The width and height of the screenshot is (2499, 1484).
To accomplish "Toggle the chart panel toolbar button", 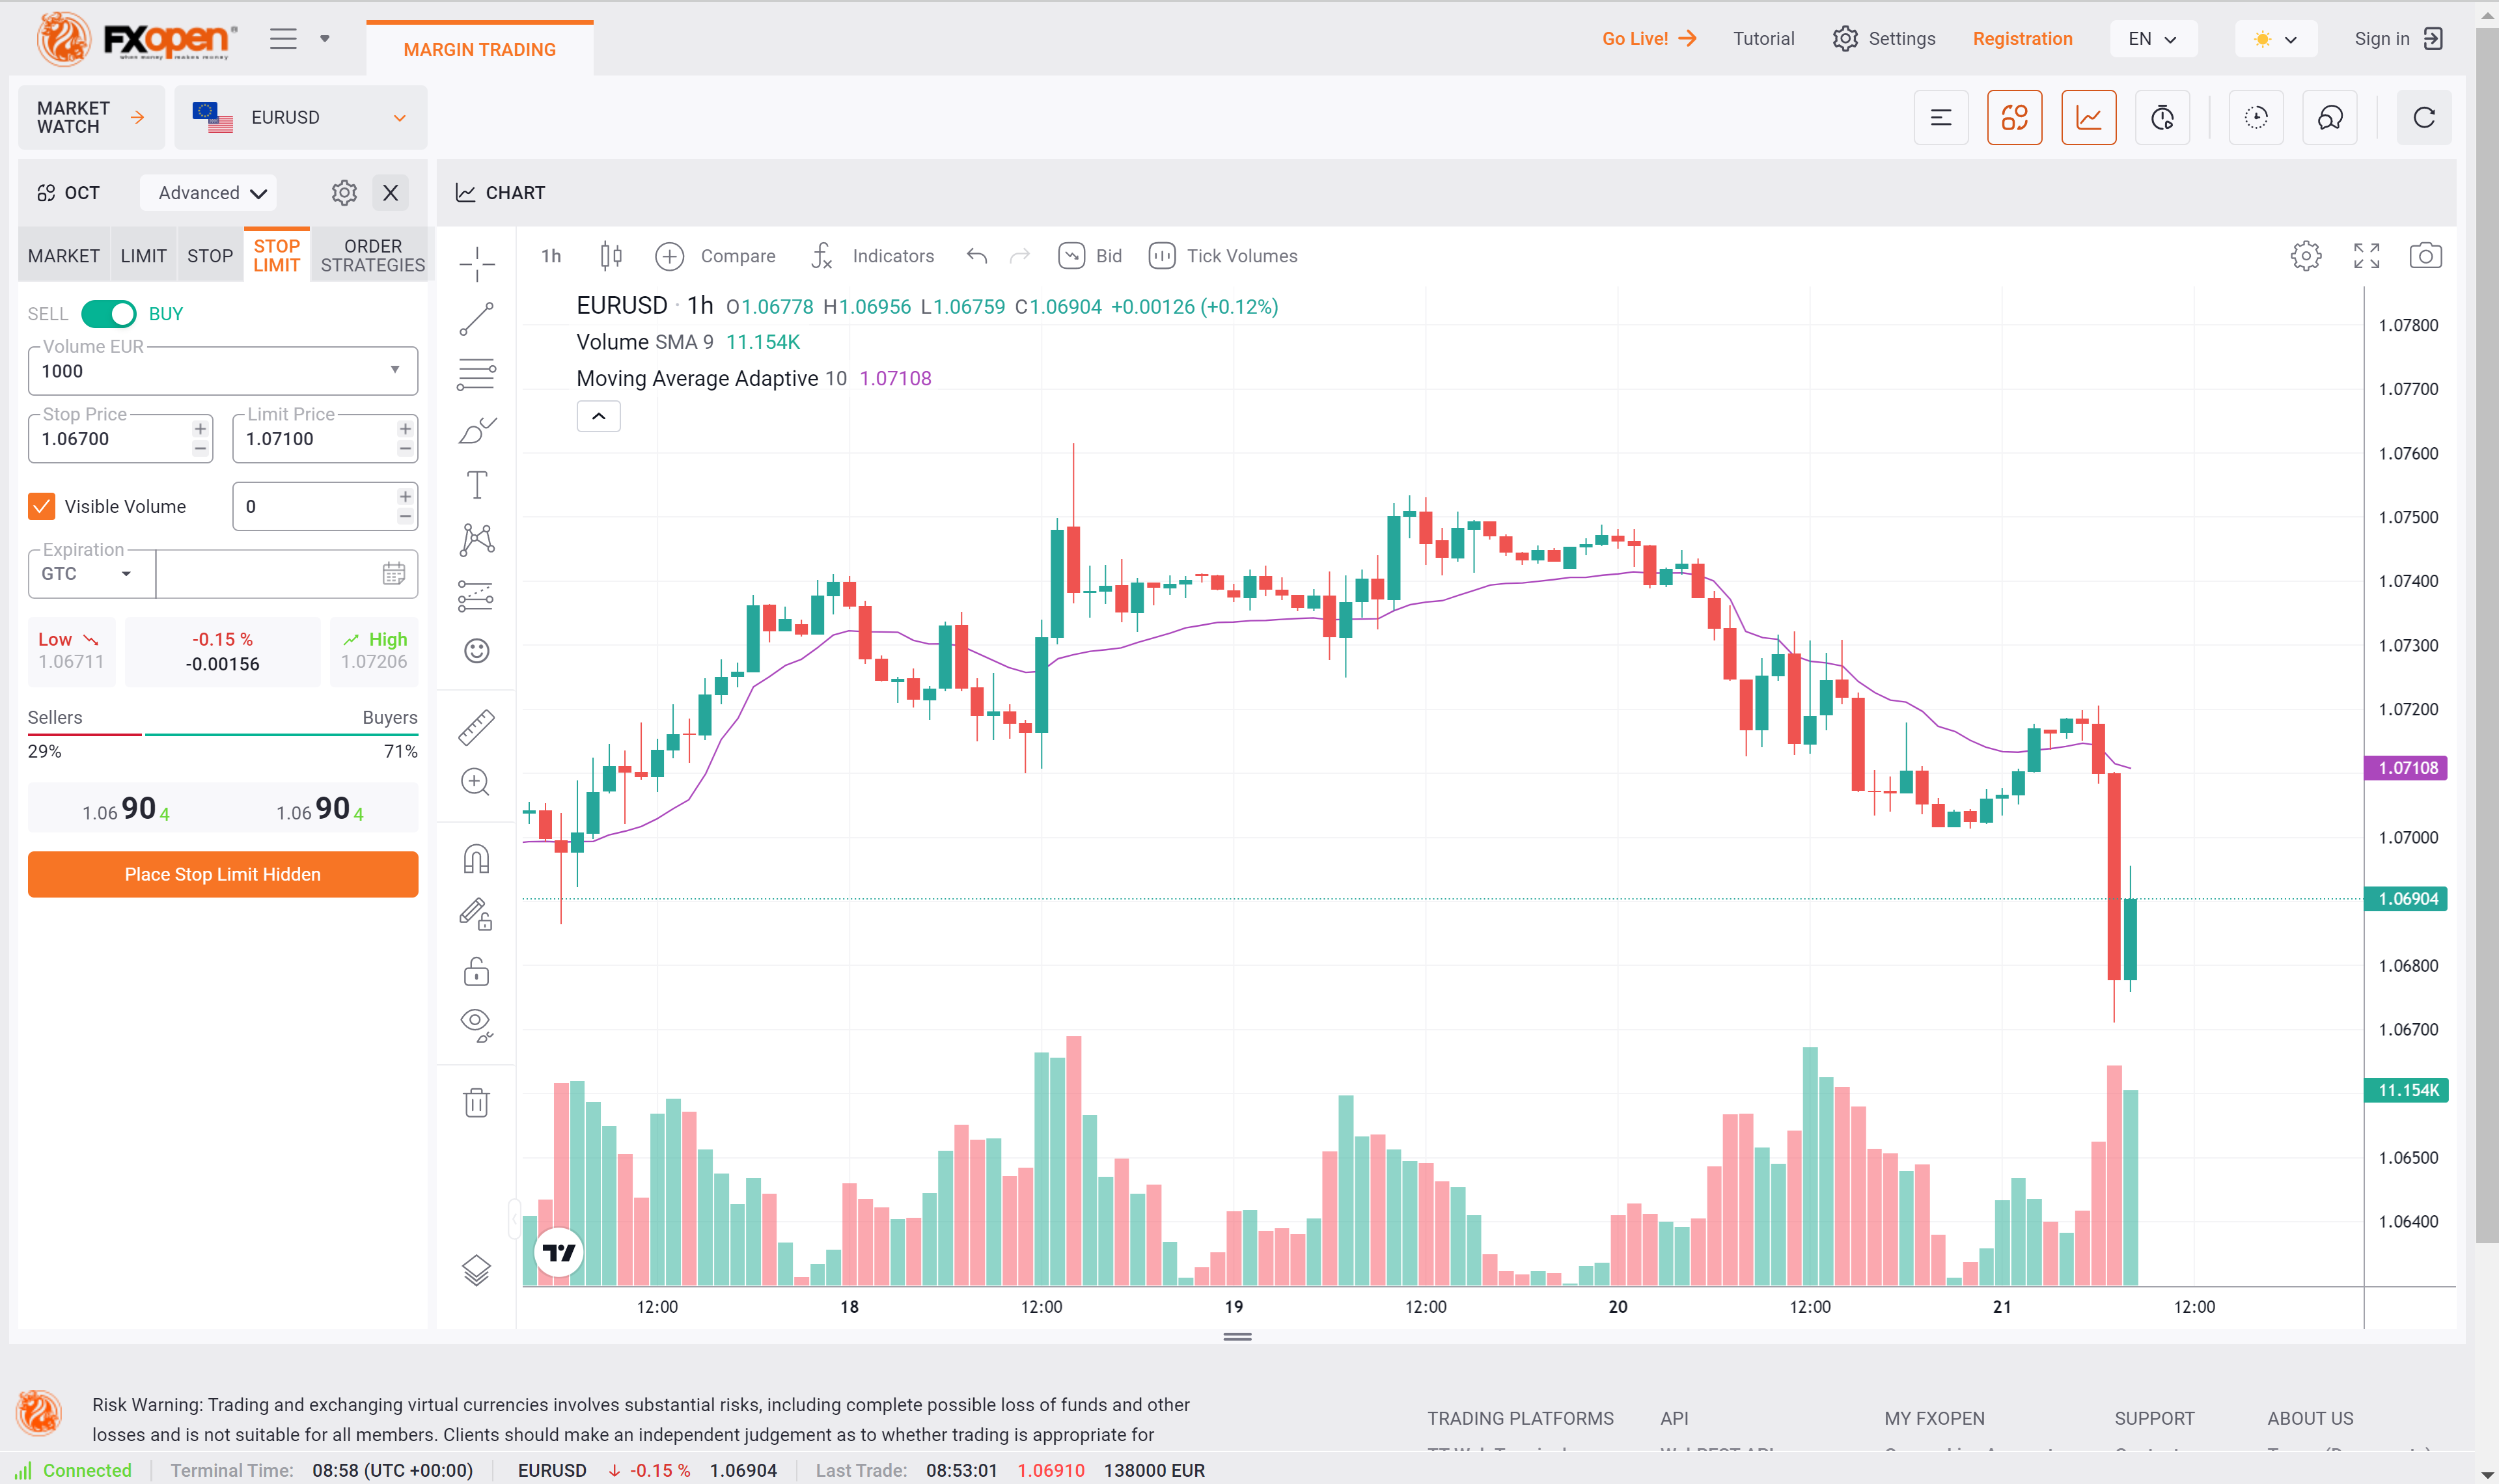I will [2089, 118].
